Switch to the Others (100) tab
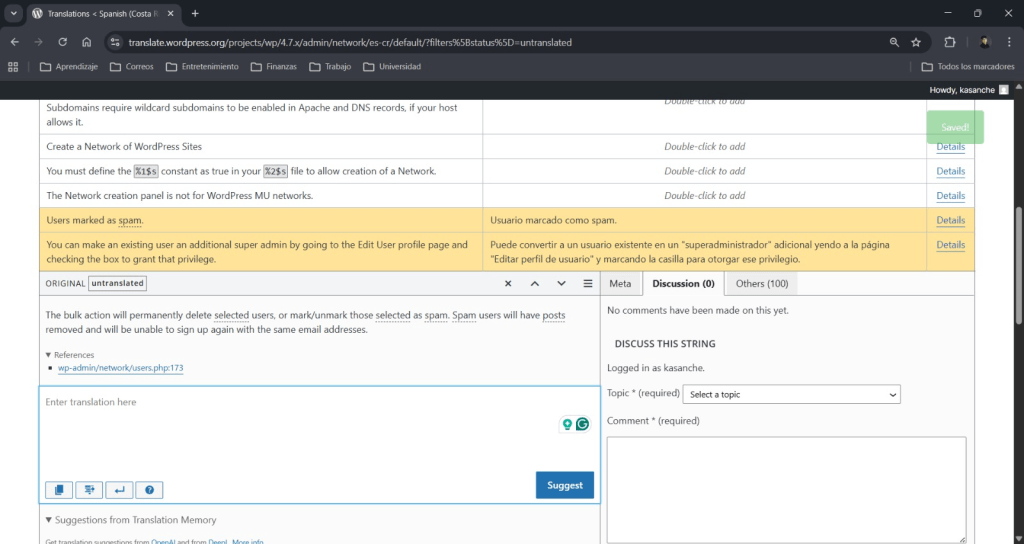This screenshot has width=1024, height=544. tap(762, 284)
